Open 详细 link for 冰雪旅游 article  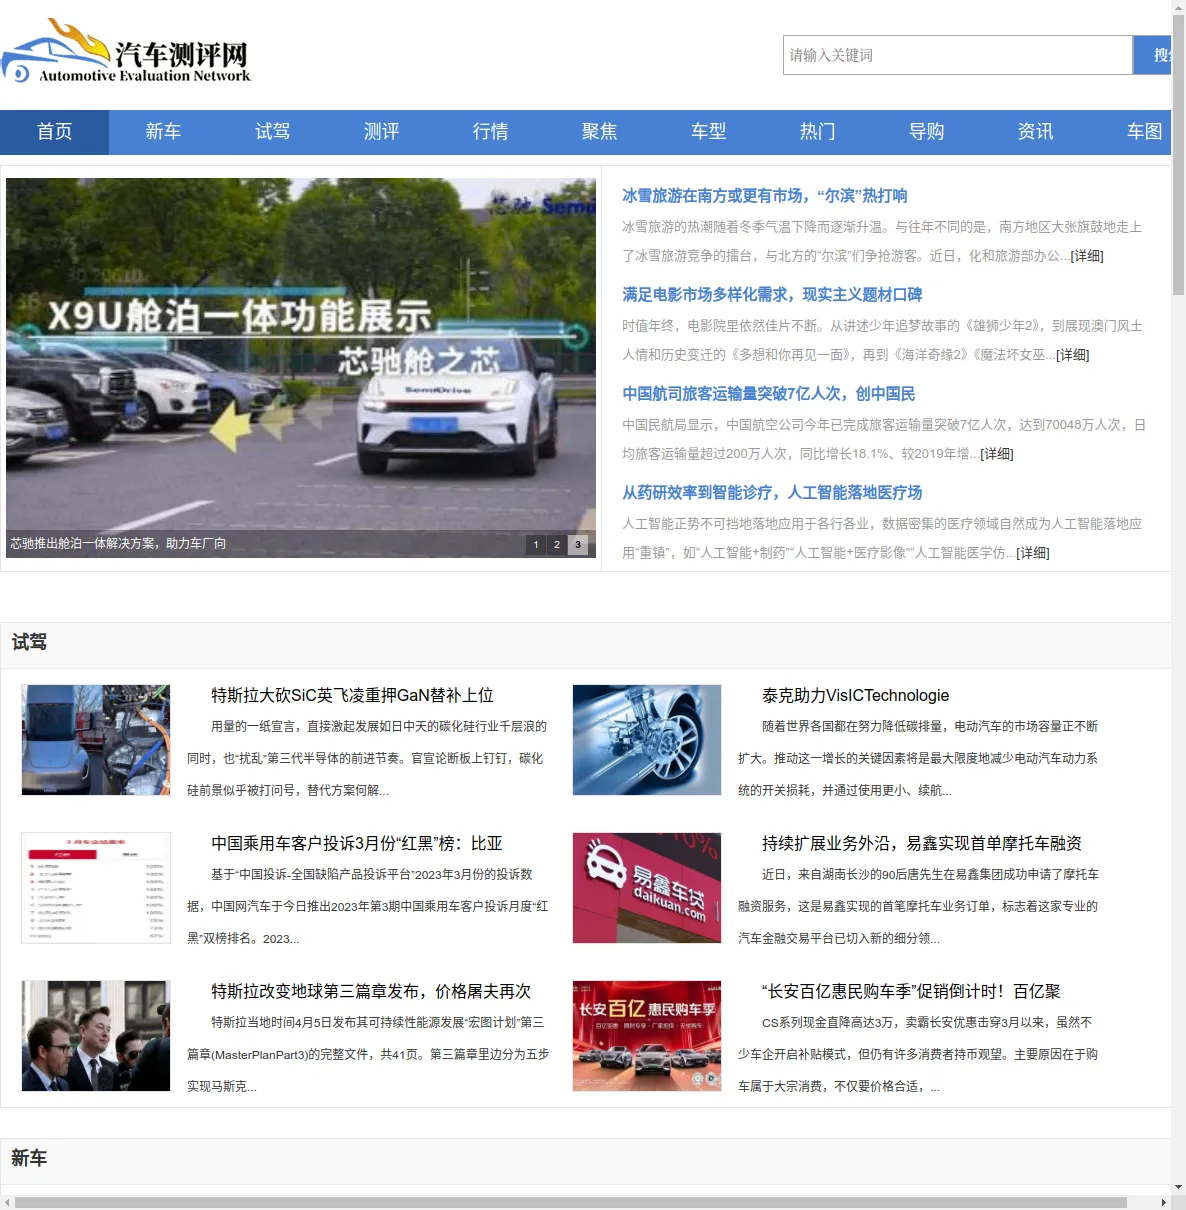click(x=1087, y=256)
